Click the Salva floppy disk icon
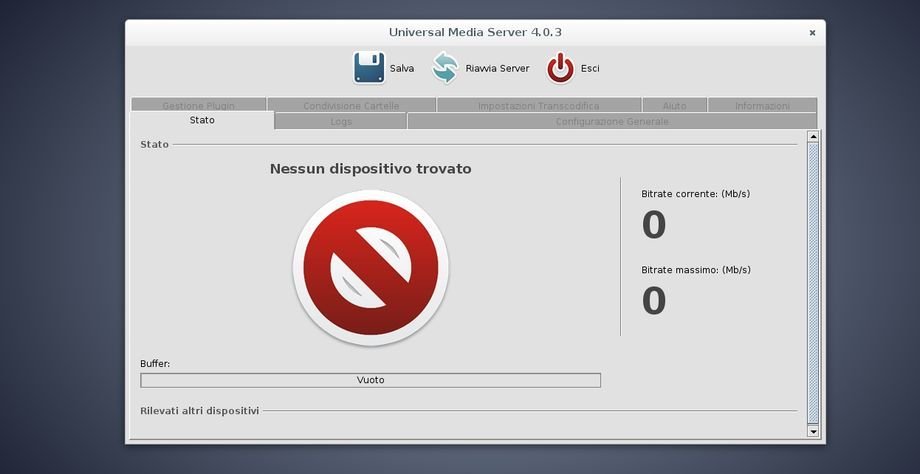920x474 pixels. [368, 68]
